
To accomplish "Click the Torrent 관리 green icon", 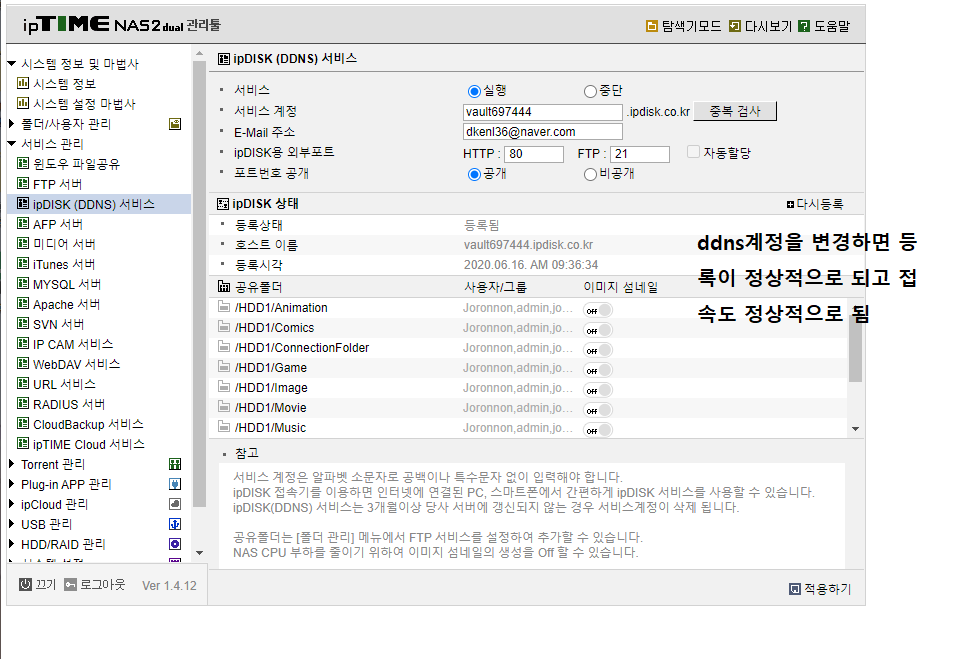I will [x=175, y=464].
